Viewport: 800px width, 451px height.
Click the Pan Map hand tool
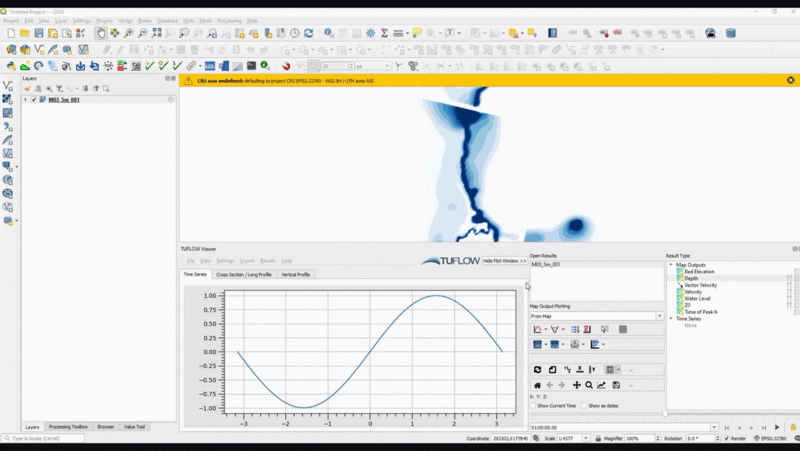(x=101, y=33)
